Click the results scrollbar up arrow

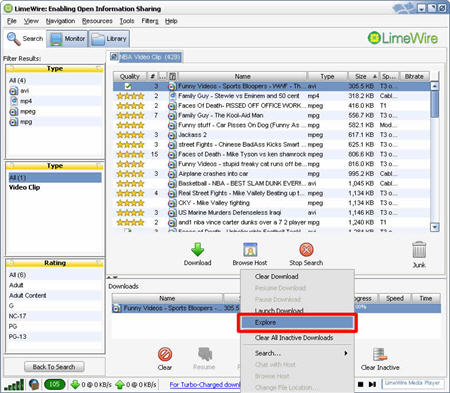coord(434,86)
